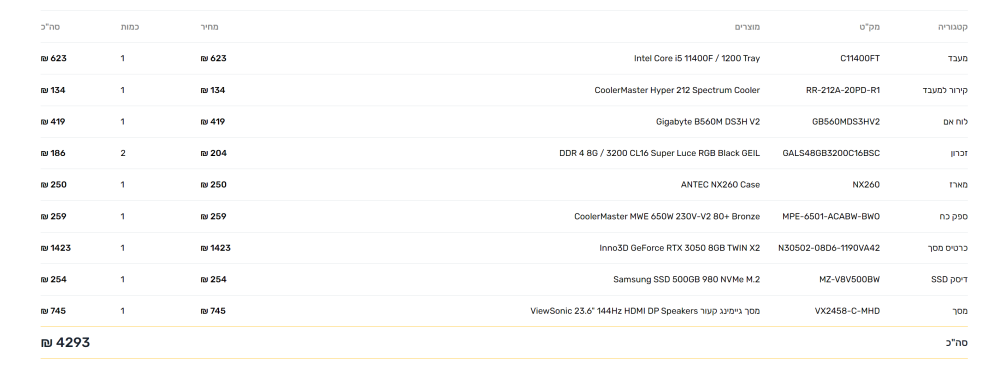Click the מוצרים column header
1000x370 pixels.
pos(747,27)
